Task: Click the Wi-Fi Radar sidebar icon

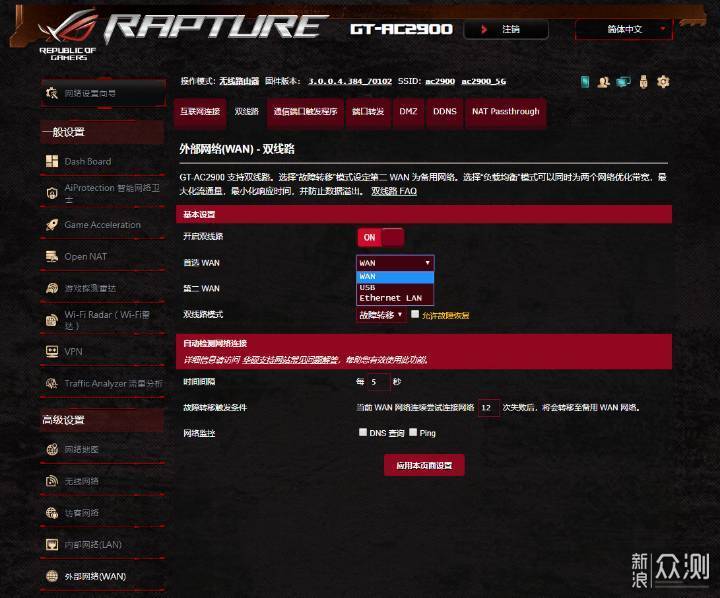Action: (x=52, y=320)
